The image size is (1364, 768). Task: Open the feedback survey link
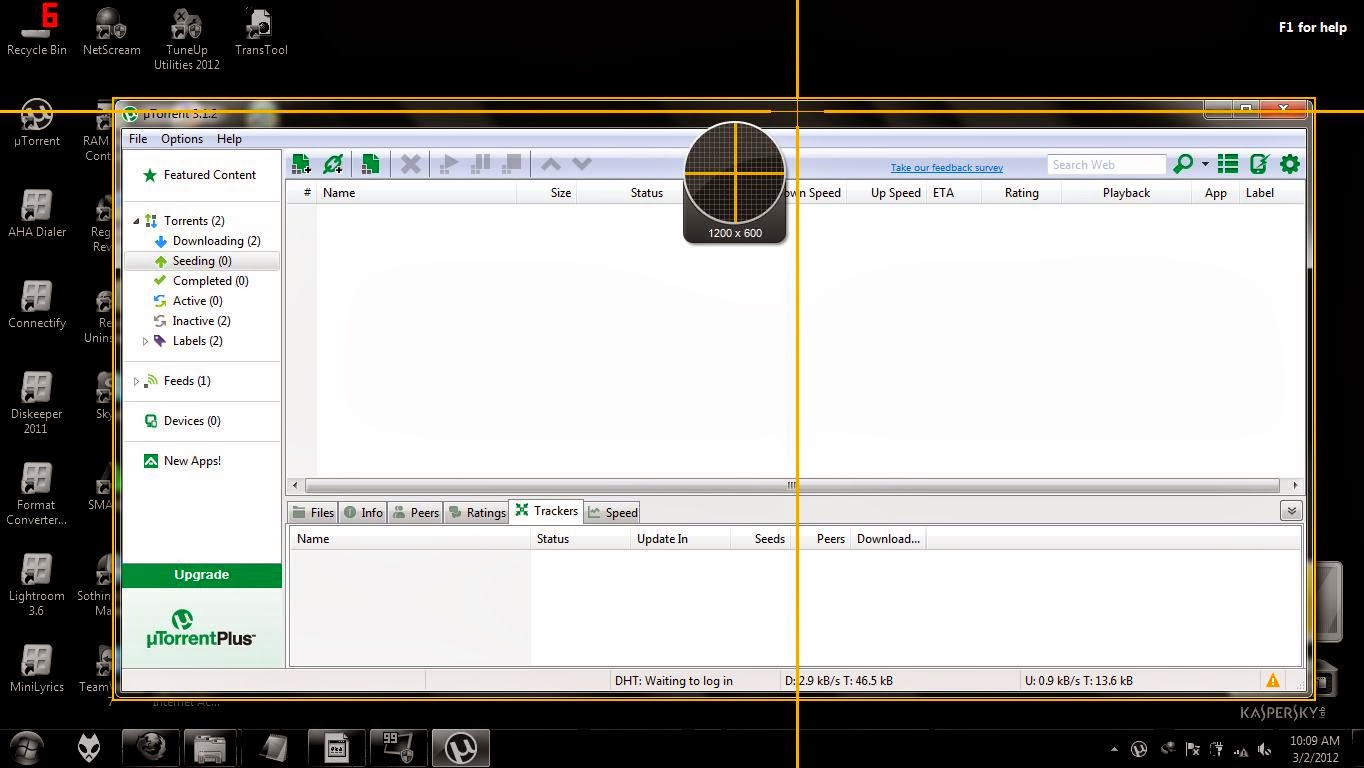pyautogui.click(x=947, y=168)
